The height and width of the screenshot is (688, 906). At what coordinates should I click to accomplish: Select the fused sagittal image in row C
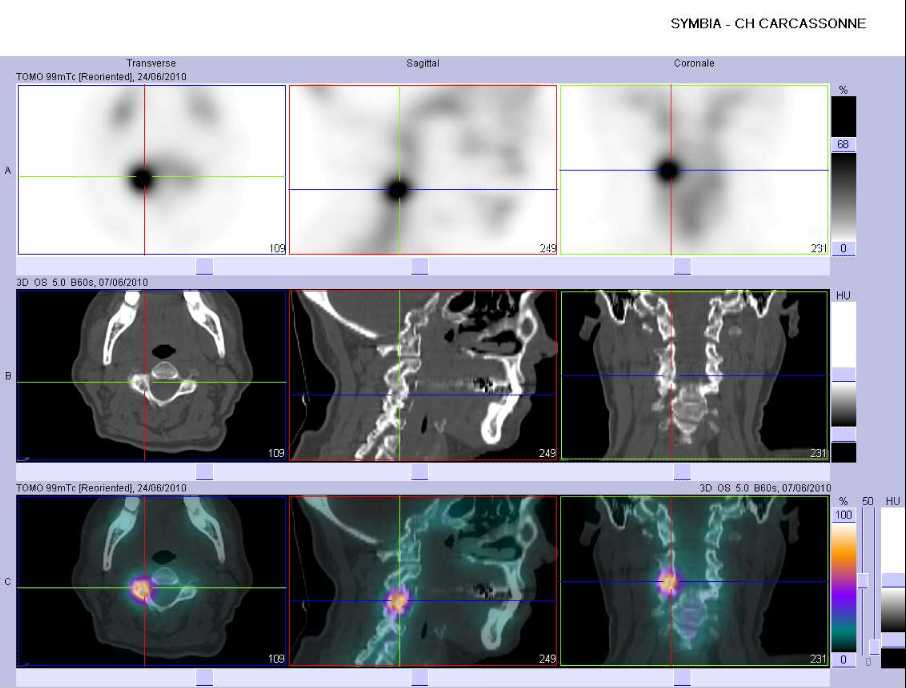tap(423, 581)
